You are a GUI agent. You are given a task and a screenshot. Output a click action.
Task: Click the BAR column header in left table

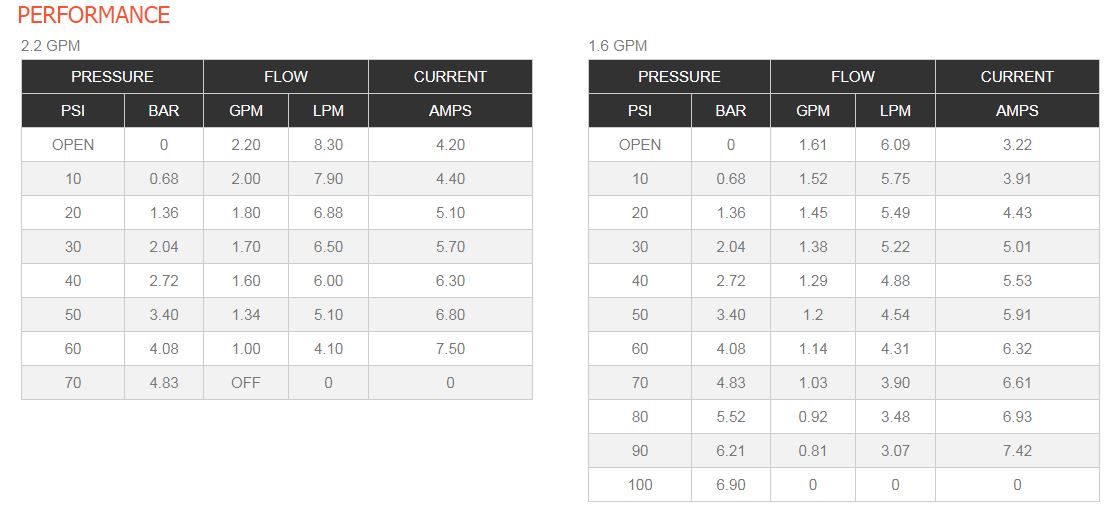pyautogui.click(x=164, y=111)
